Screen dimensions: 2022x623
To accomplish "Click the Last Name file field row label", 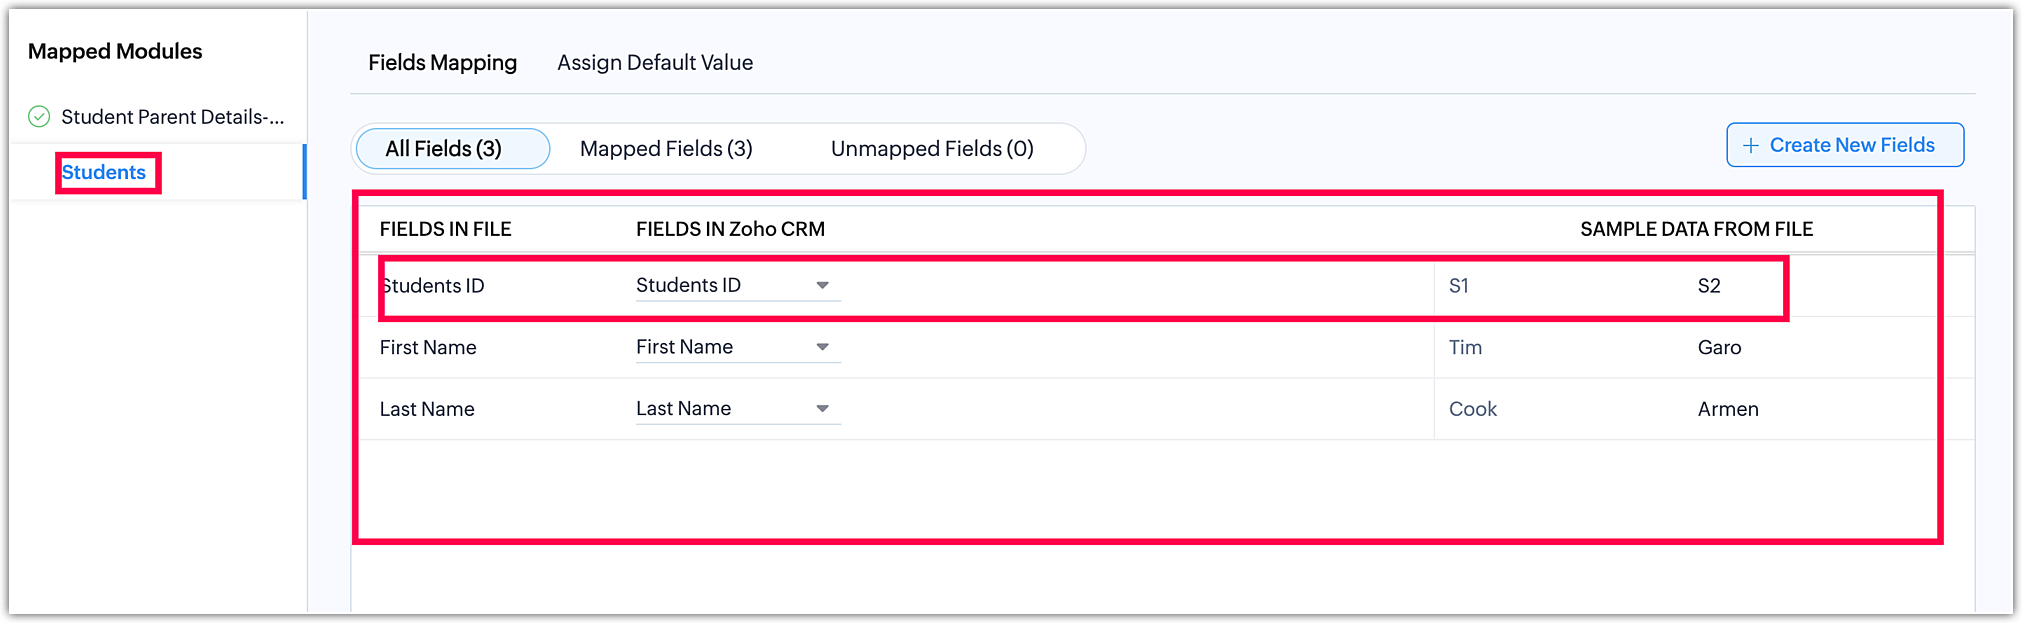I will click(x=427, y=409).
